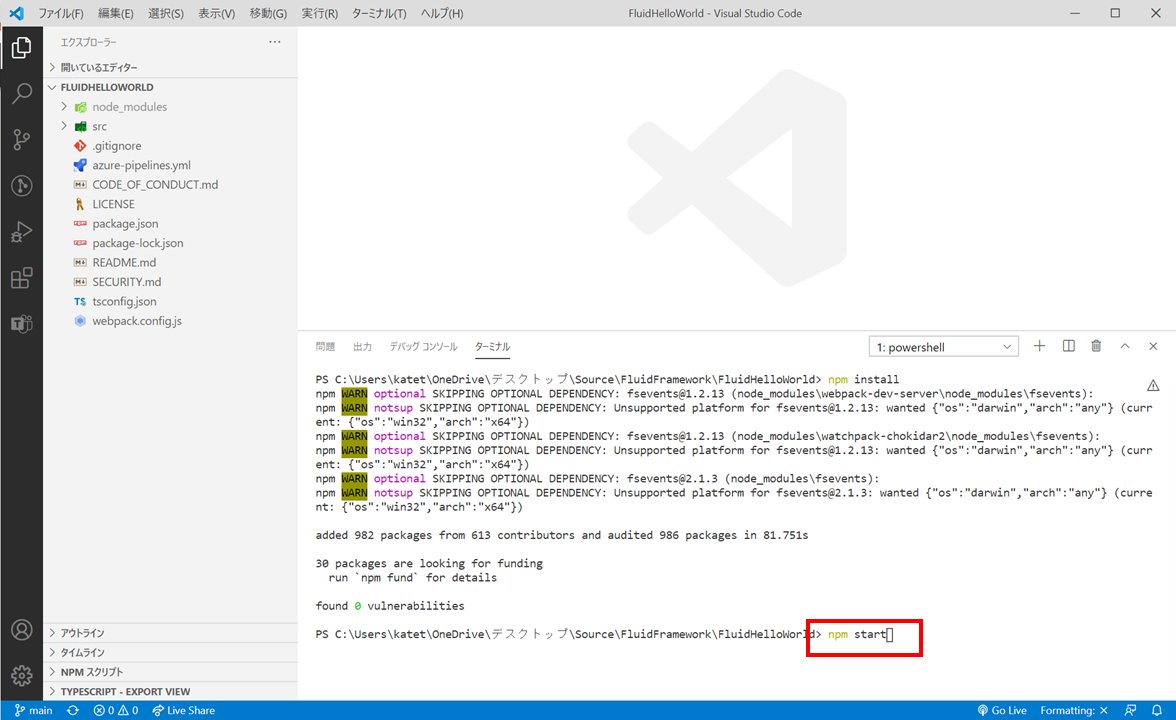Click the notifications bell in the status bar
The width and height of the screenshot is (1176, 720).
click(1158, 710)
